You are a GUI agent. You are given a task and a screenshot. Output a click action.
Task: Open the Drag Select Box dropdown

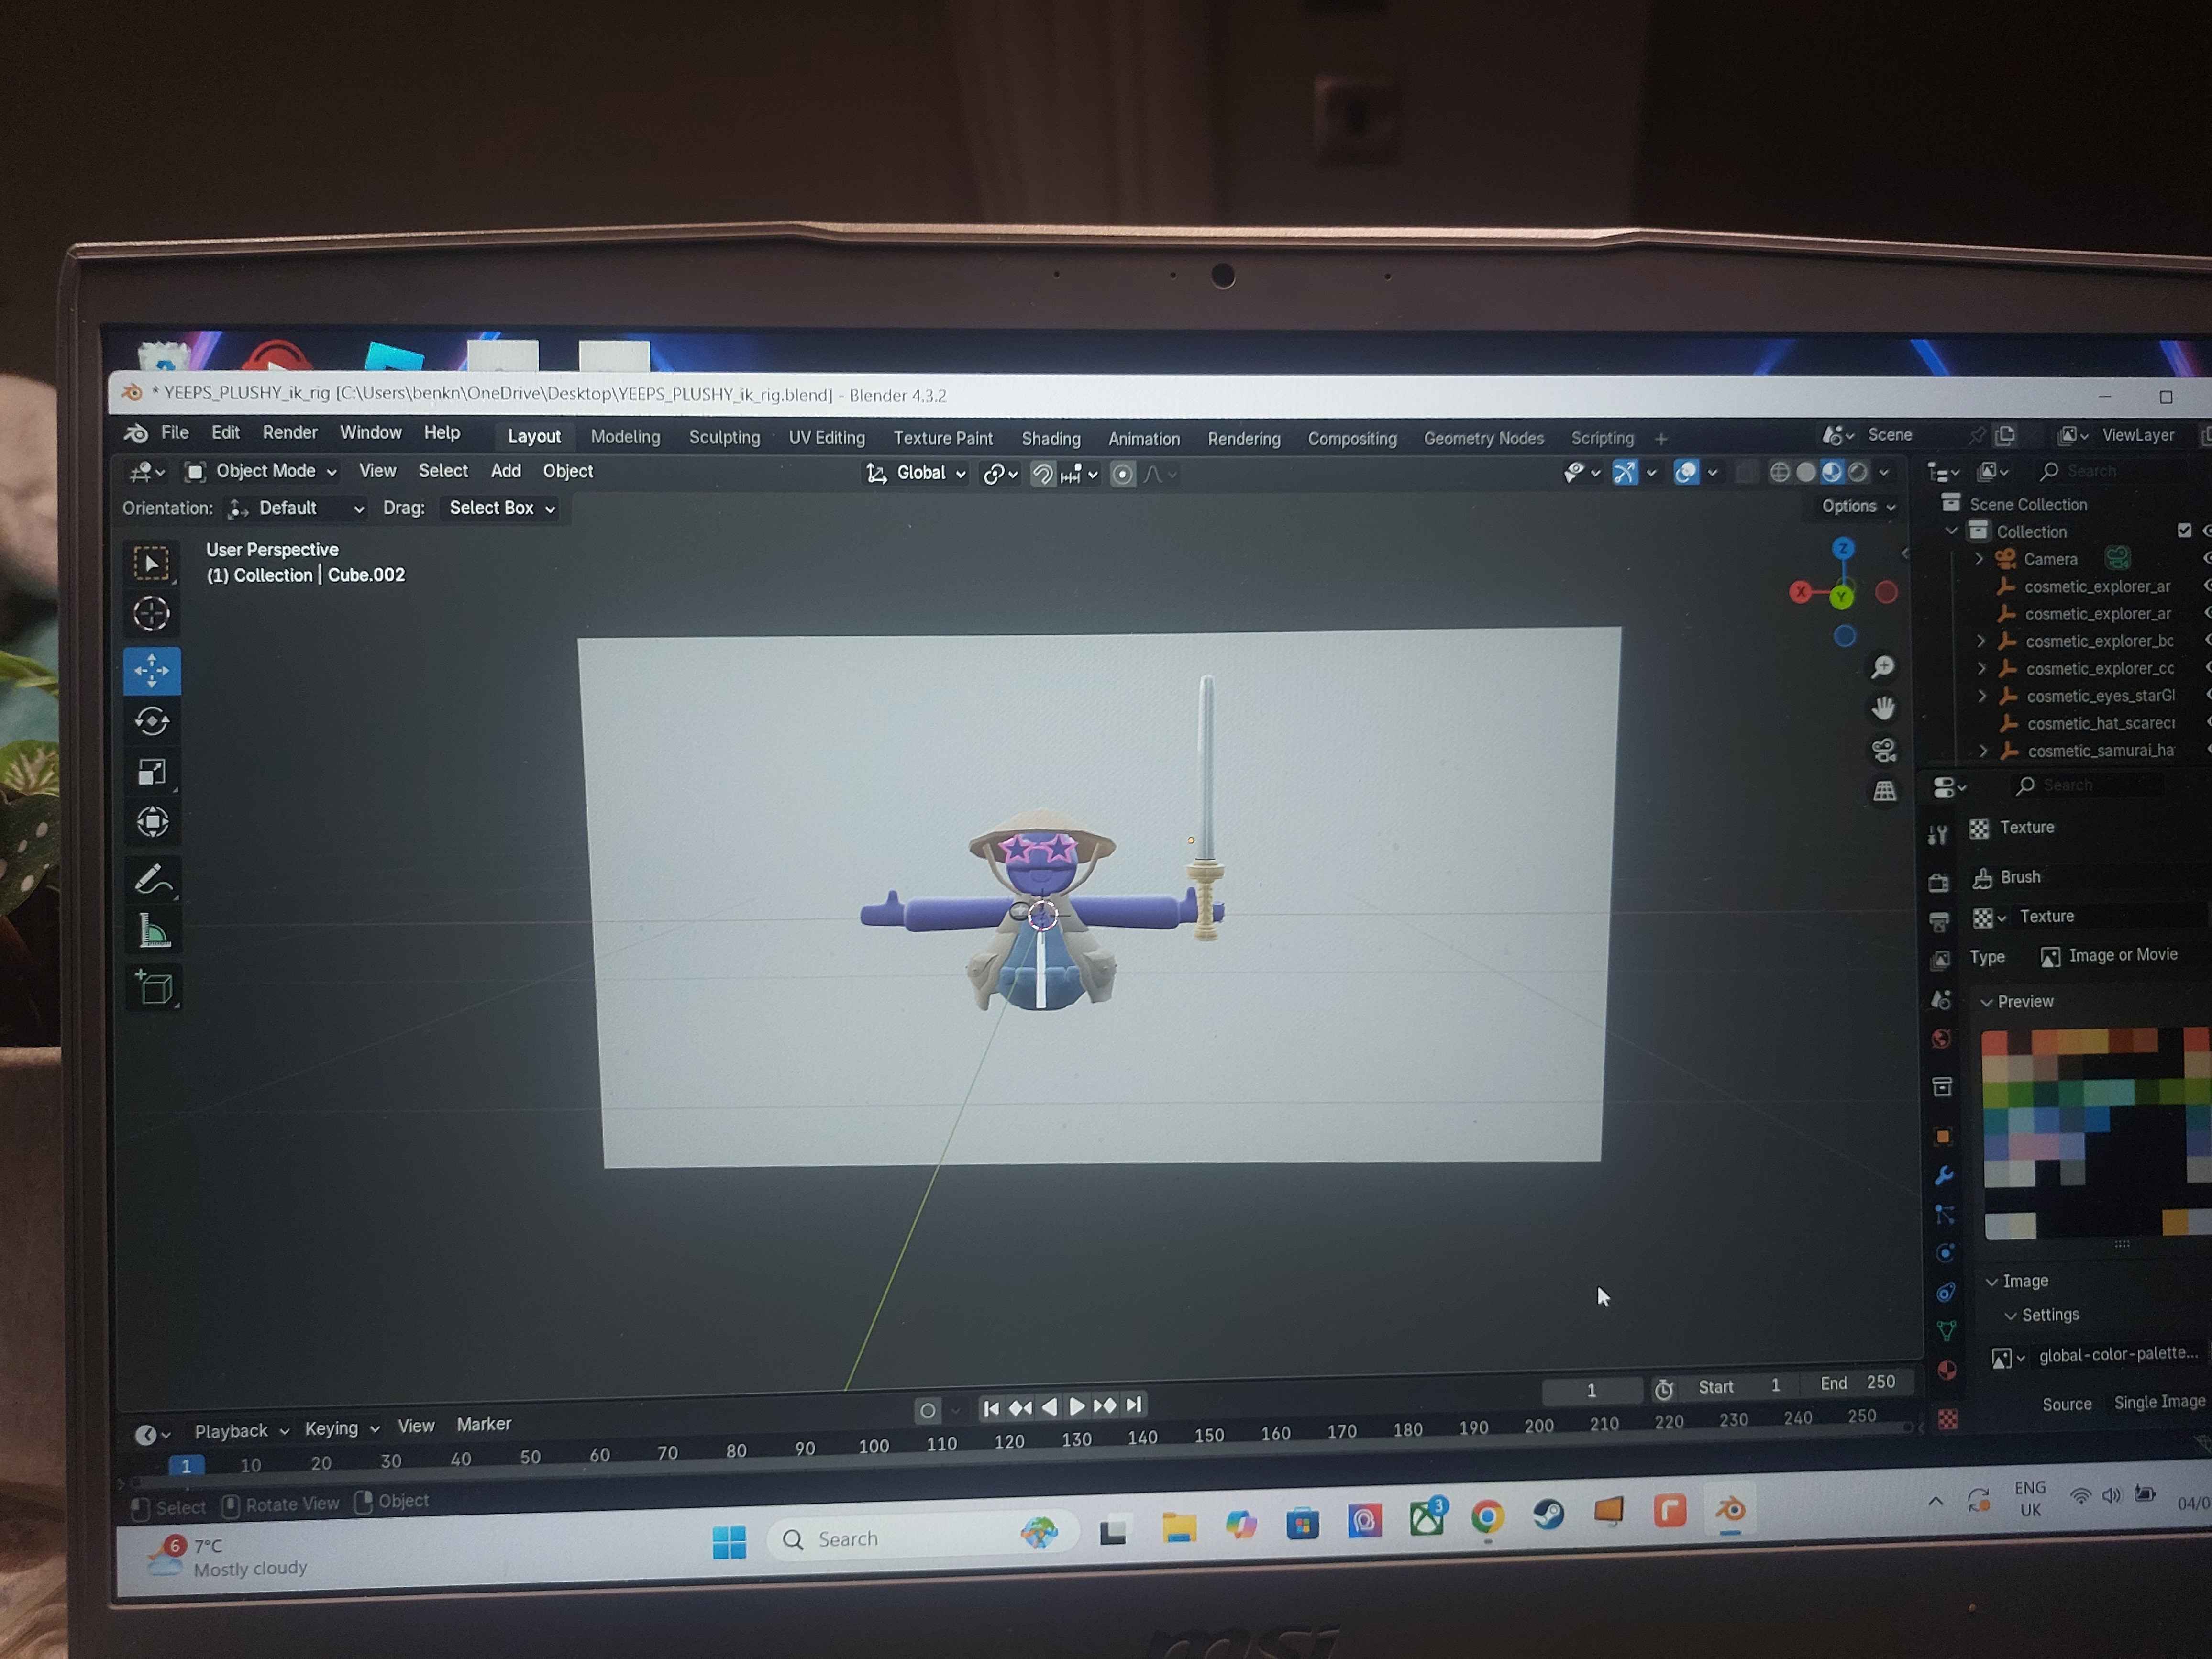coord(502,508)
